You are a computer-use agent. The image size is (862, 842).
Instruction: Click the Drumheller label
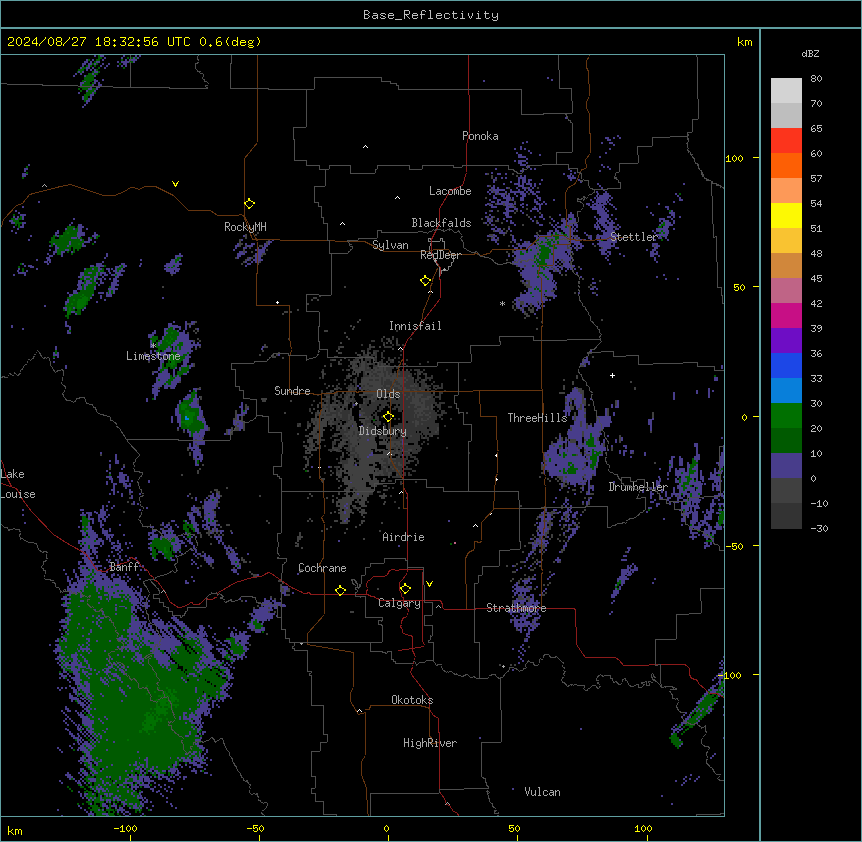(x=638, y=487)
